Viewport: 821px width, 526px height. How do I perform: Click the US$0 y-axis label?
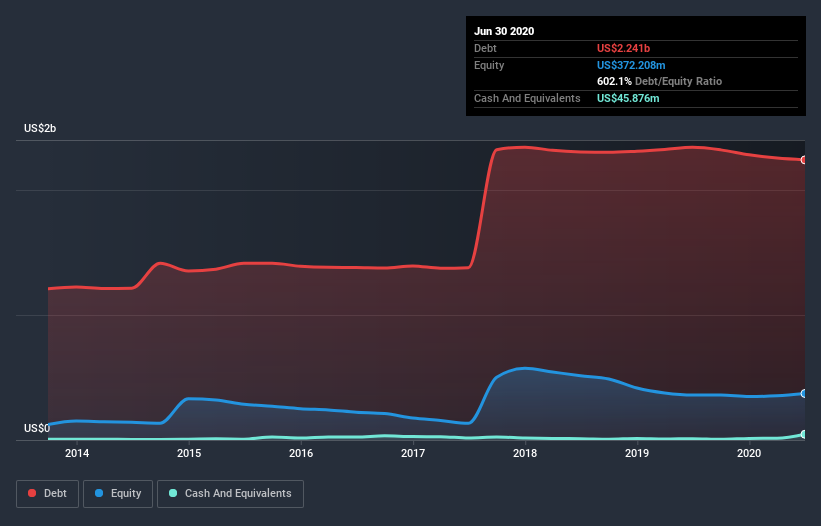(x=37, y=428)
